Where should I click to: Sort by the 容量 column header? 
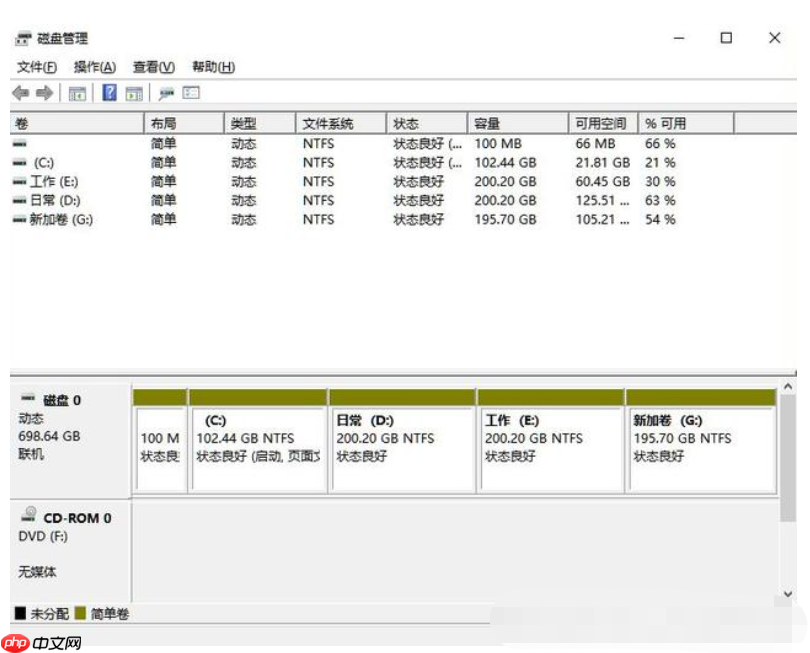click(516, 123)
